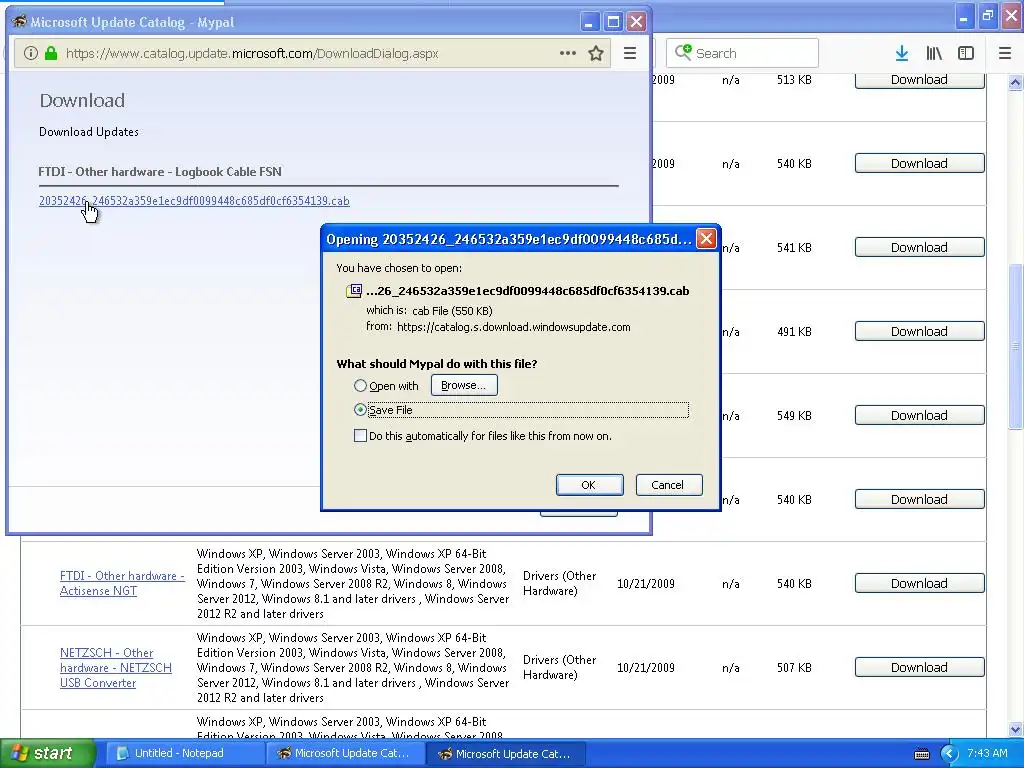Click the popup window address bar URL

pyautogui.click(x=252, y=54)
